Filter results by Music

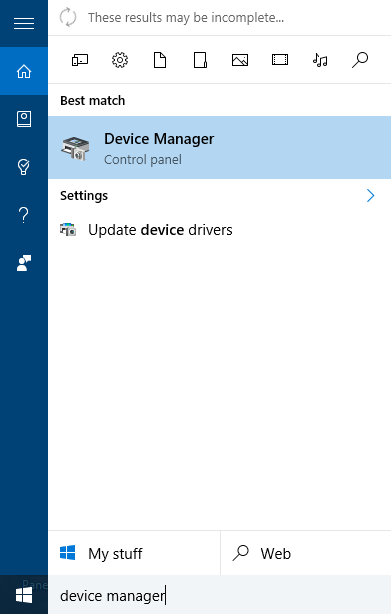pyautogui.click(x=320, y=60)
